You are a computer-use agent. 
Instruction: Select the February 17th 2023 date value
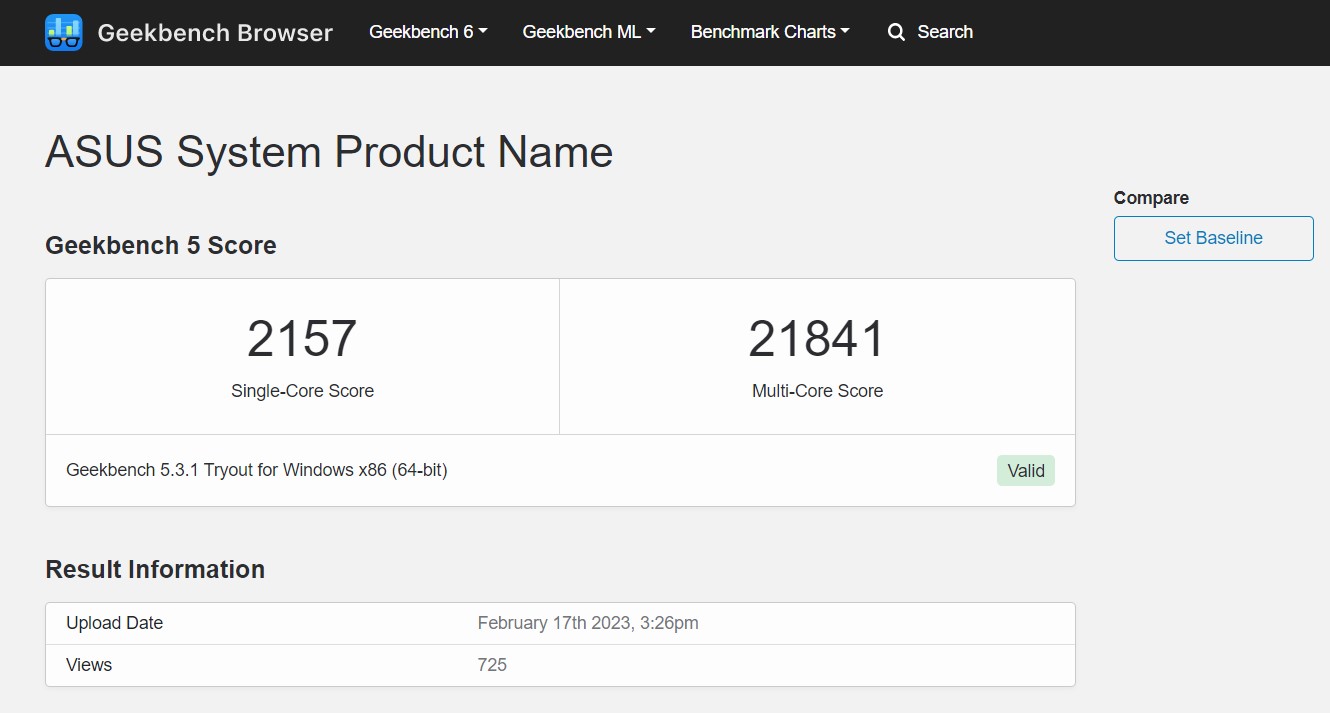point(588,623)
